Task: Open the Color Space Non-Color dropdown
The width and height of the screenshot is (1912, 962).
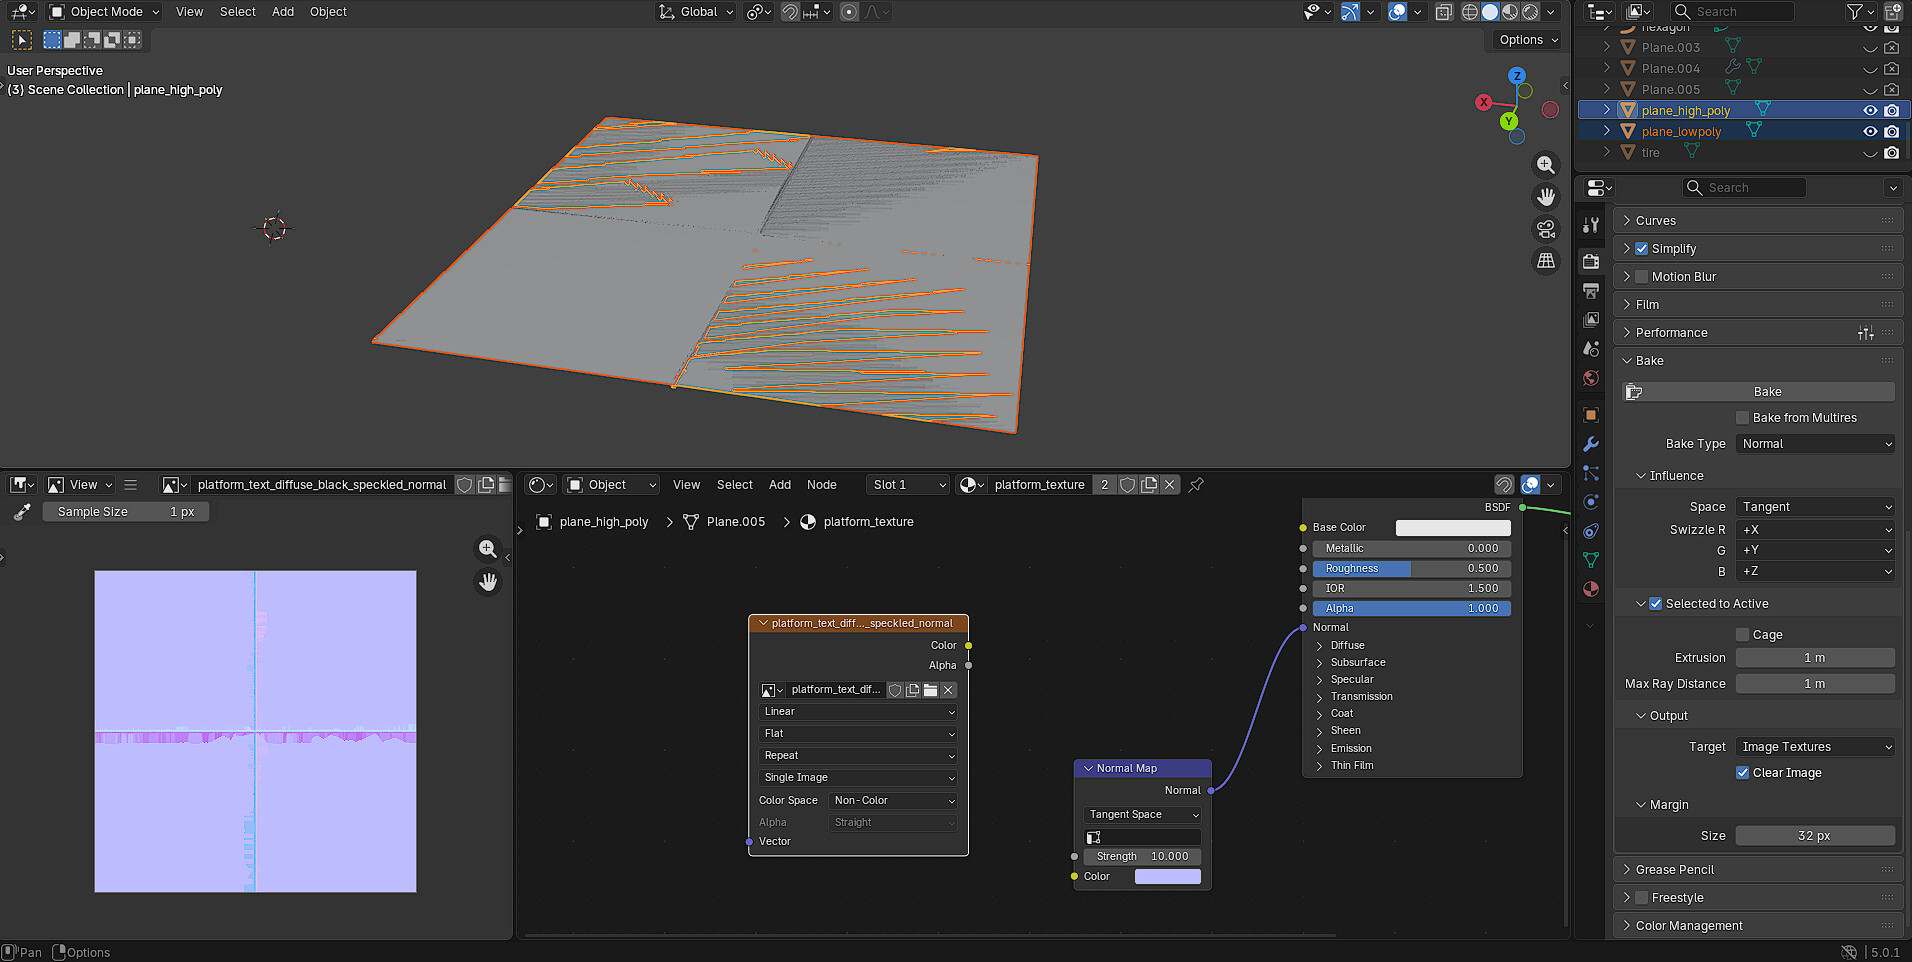Action: tap(893, 801)
